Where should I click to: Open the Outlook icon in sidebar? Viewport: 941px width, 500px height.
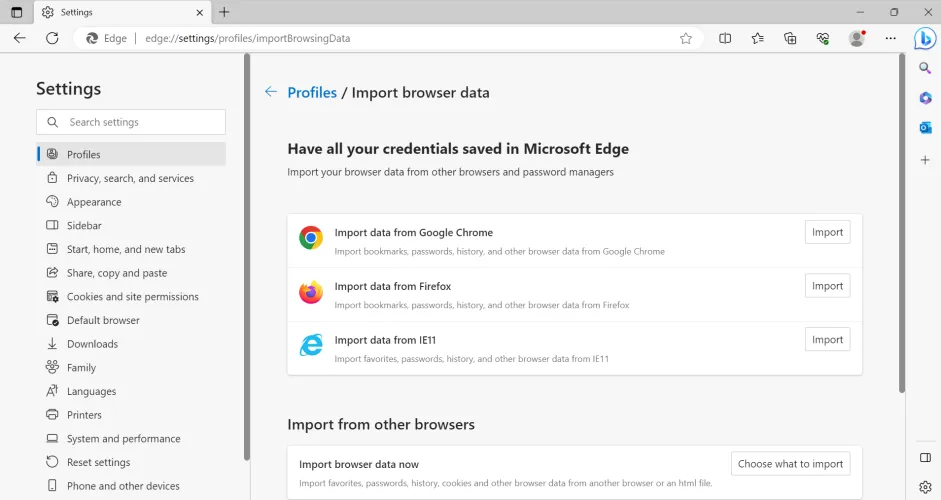coord(925,128)
